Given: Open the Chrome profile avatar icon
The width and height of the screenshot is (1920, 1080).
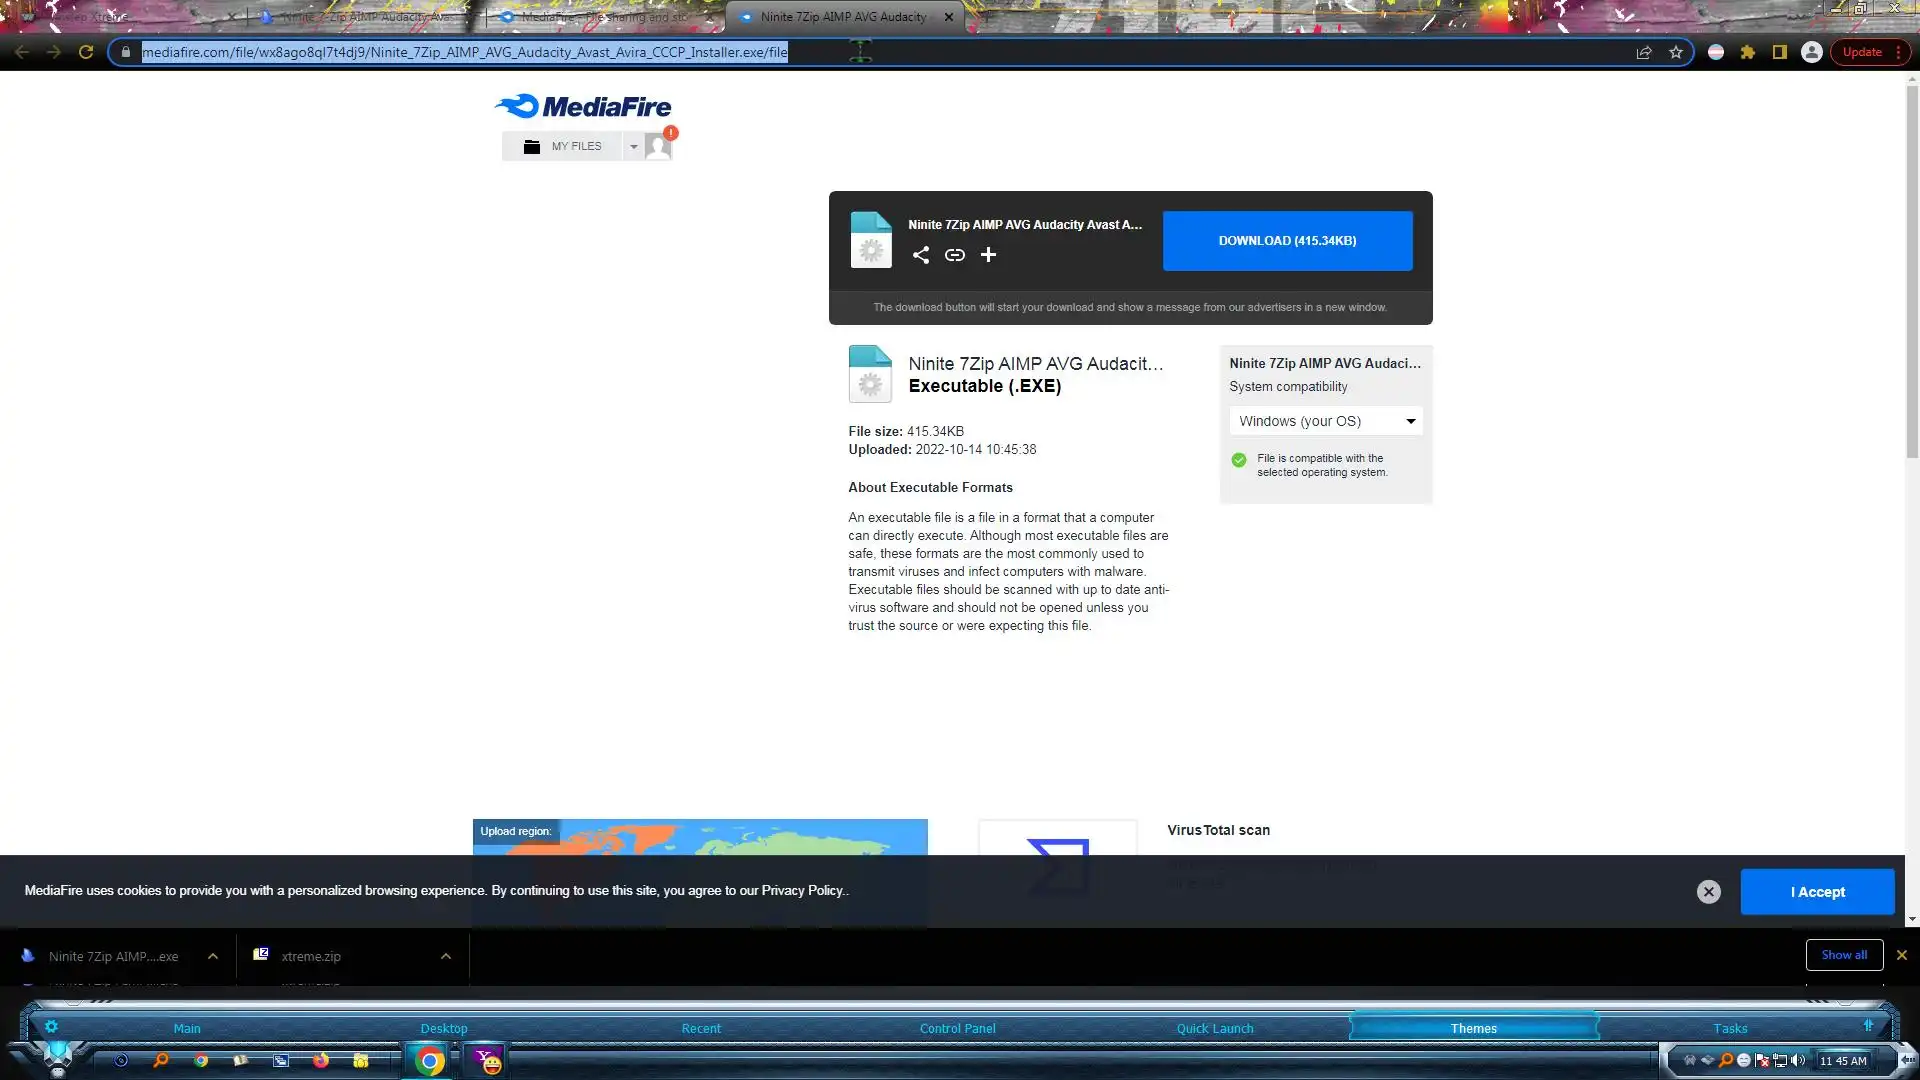Looking at the screenshot, I should [x=1811, y=52].
